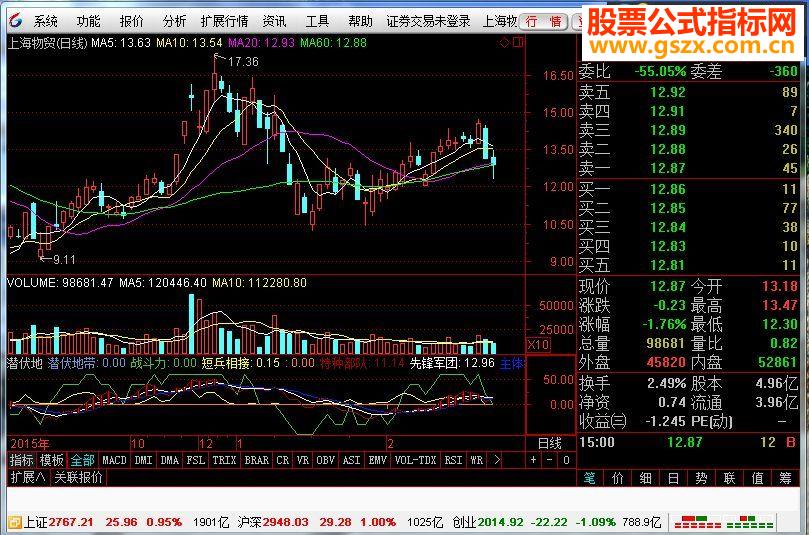
Task: Click the 9.11 low price label
Action: pyautogui.click(x=64, y=260)
